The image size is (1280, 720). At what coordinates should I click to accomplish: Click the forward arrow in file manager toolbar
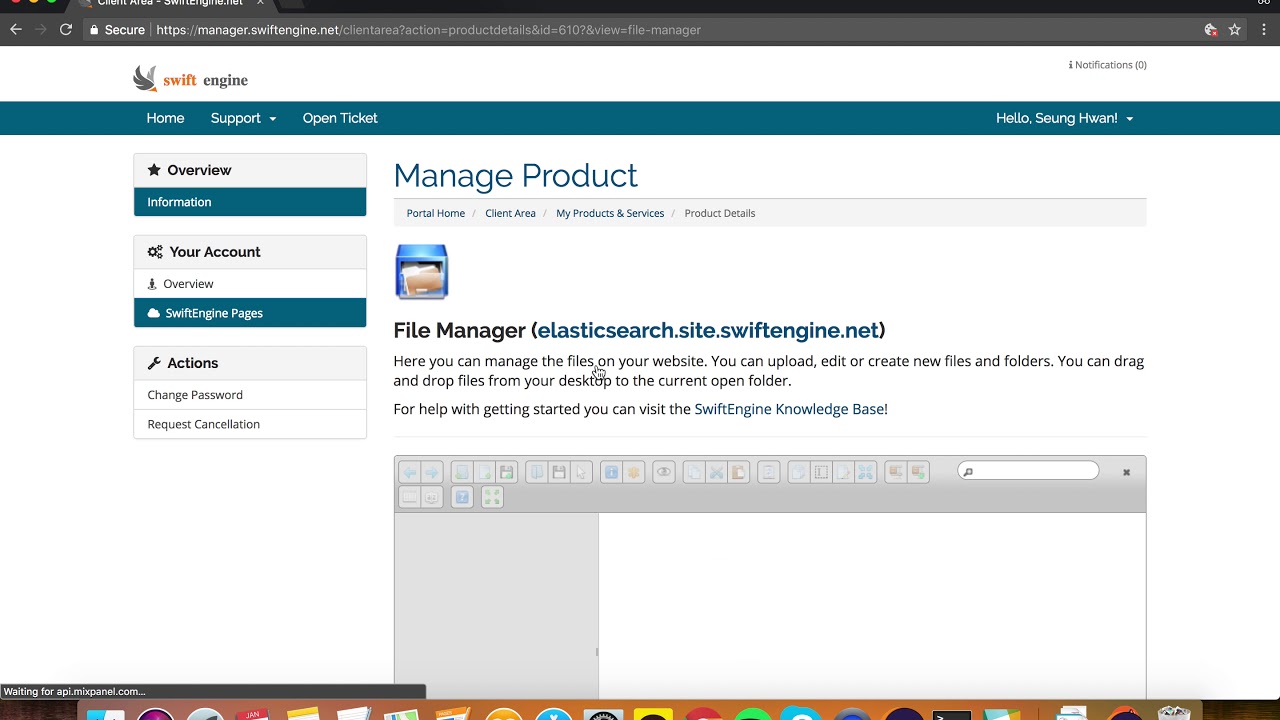click(432, 472)
